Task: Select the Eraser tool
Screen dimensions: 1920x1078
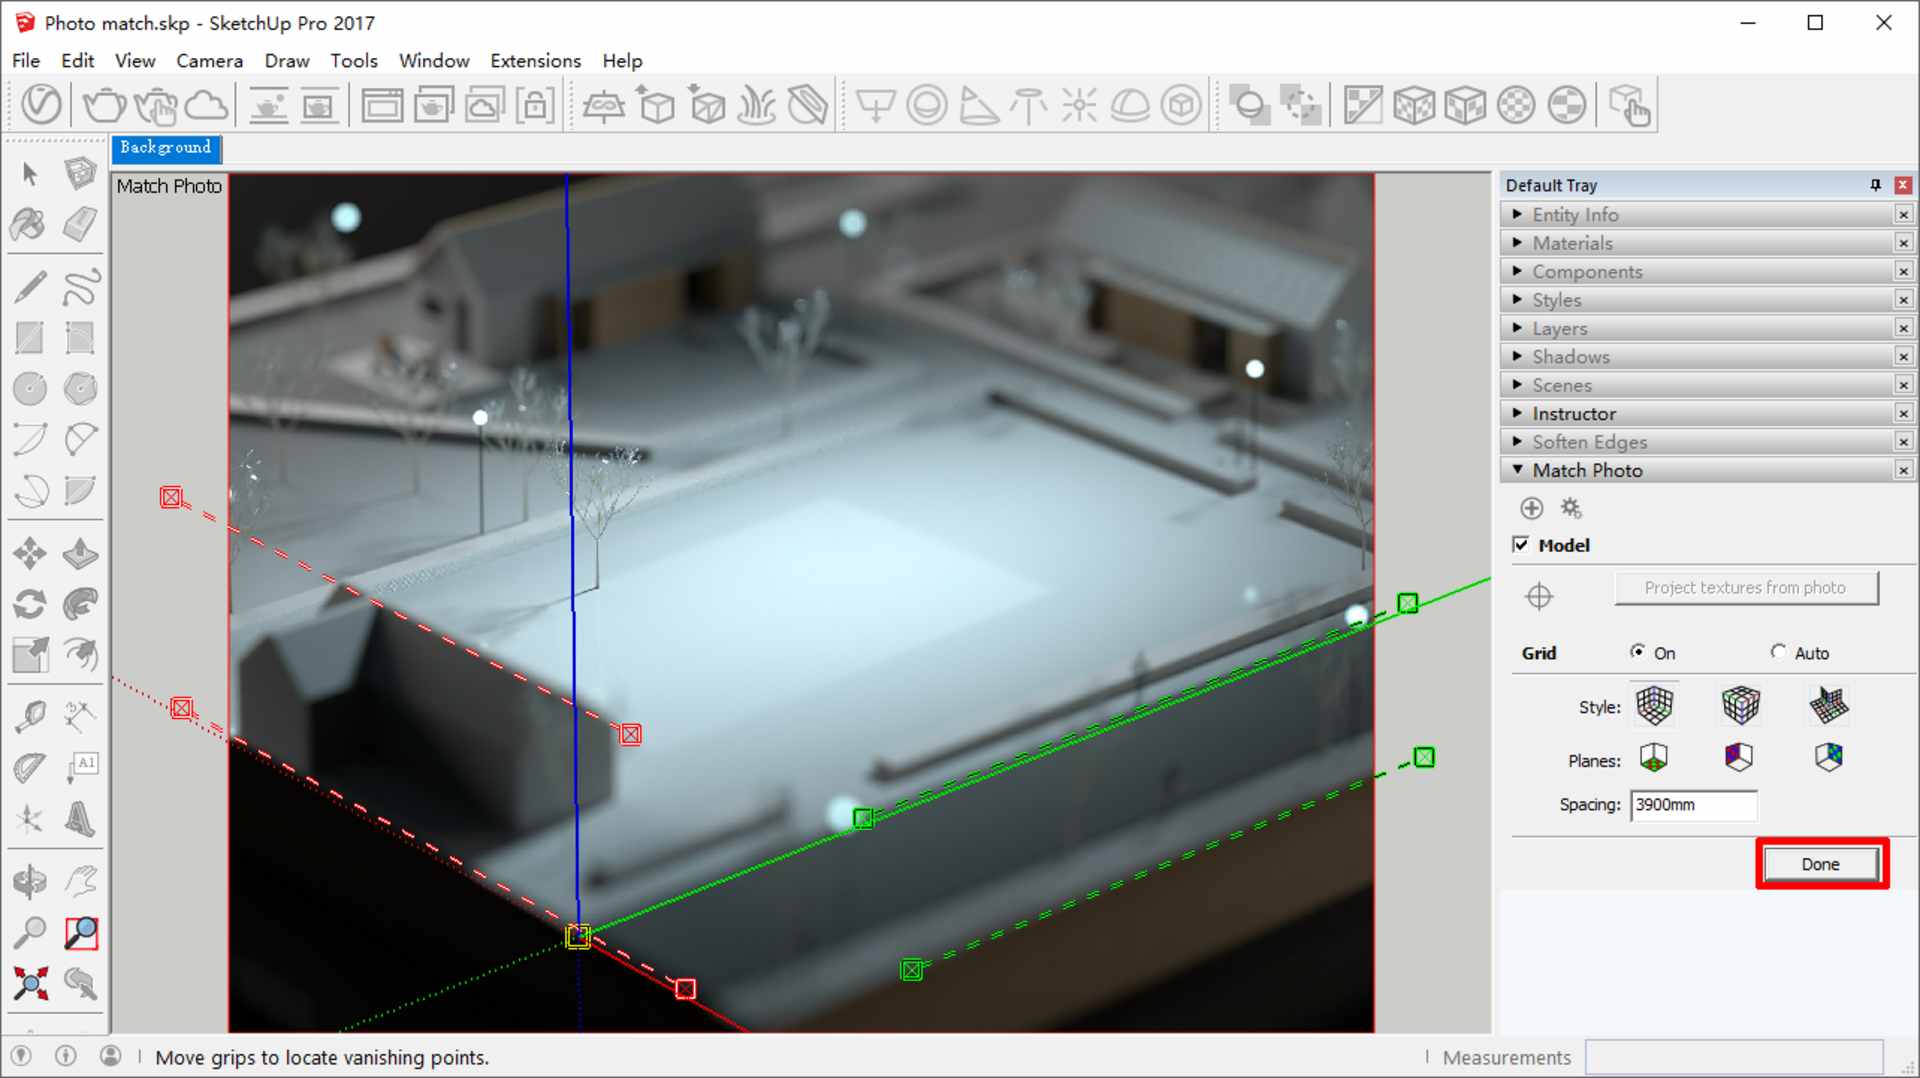Action: click(x=81, y=224)
